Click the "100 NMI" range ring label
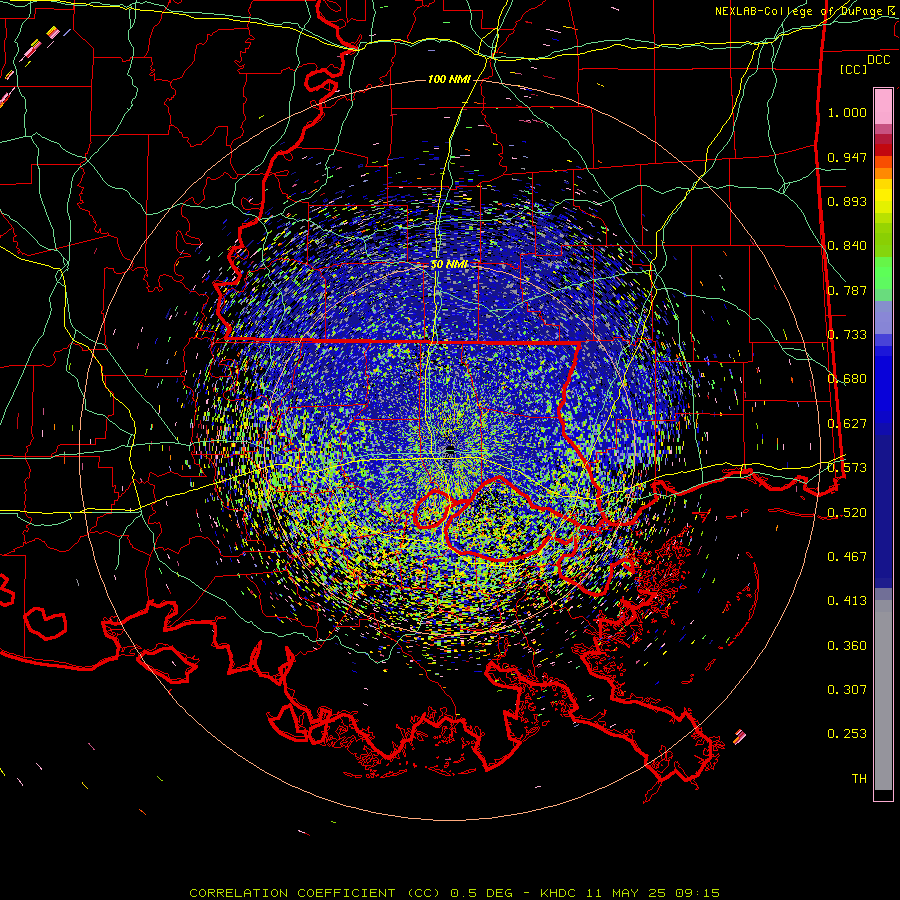The width and height of the screenshot is (900, 900). pos(449,79)
